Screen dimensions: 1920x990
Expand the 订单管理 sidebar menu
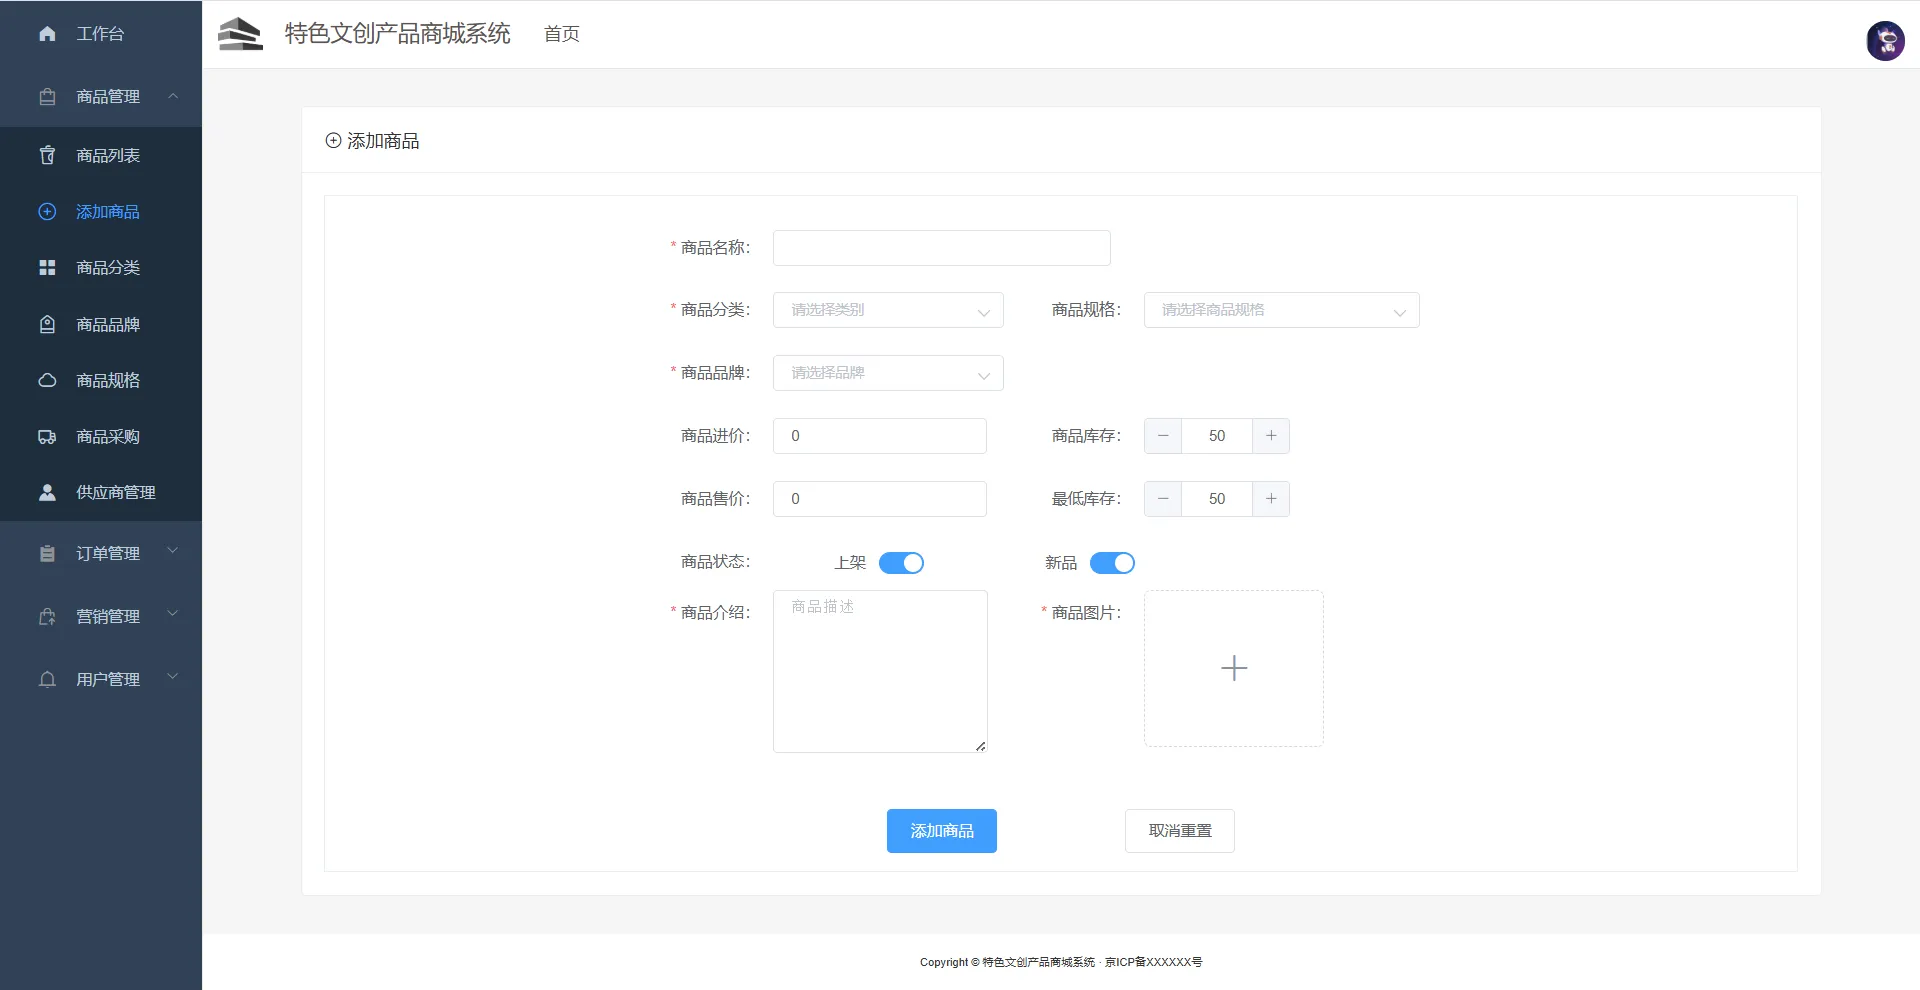click(108, 554)
